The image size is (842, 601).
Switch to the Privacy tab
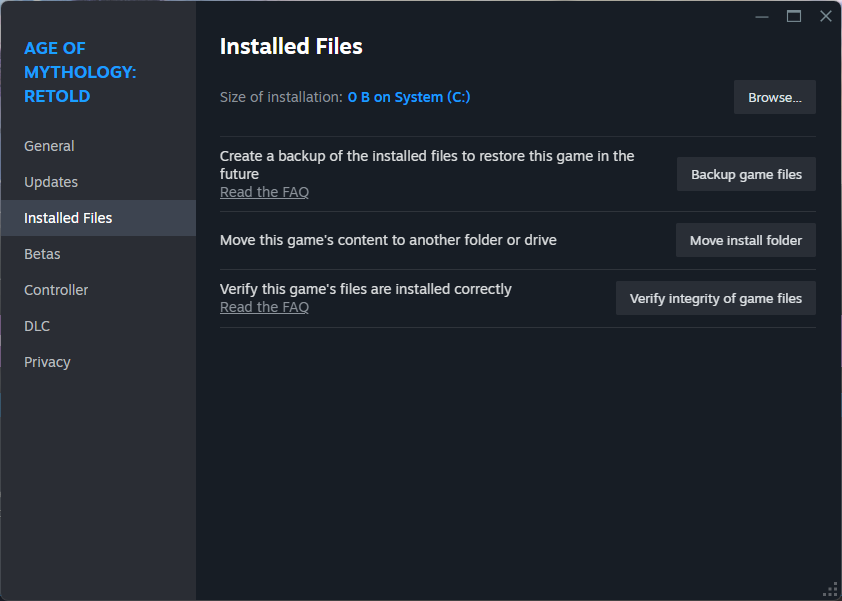click(x=47, y=362)
